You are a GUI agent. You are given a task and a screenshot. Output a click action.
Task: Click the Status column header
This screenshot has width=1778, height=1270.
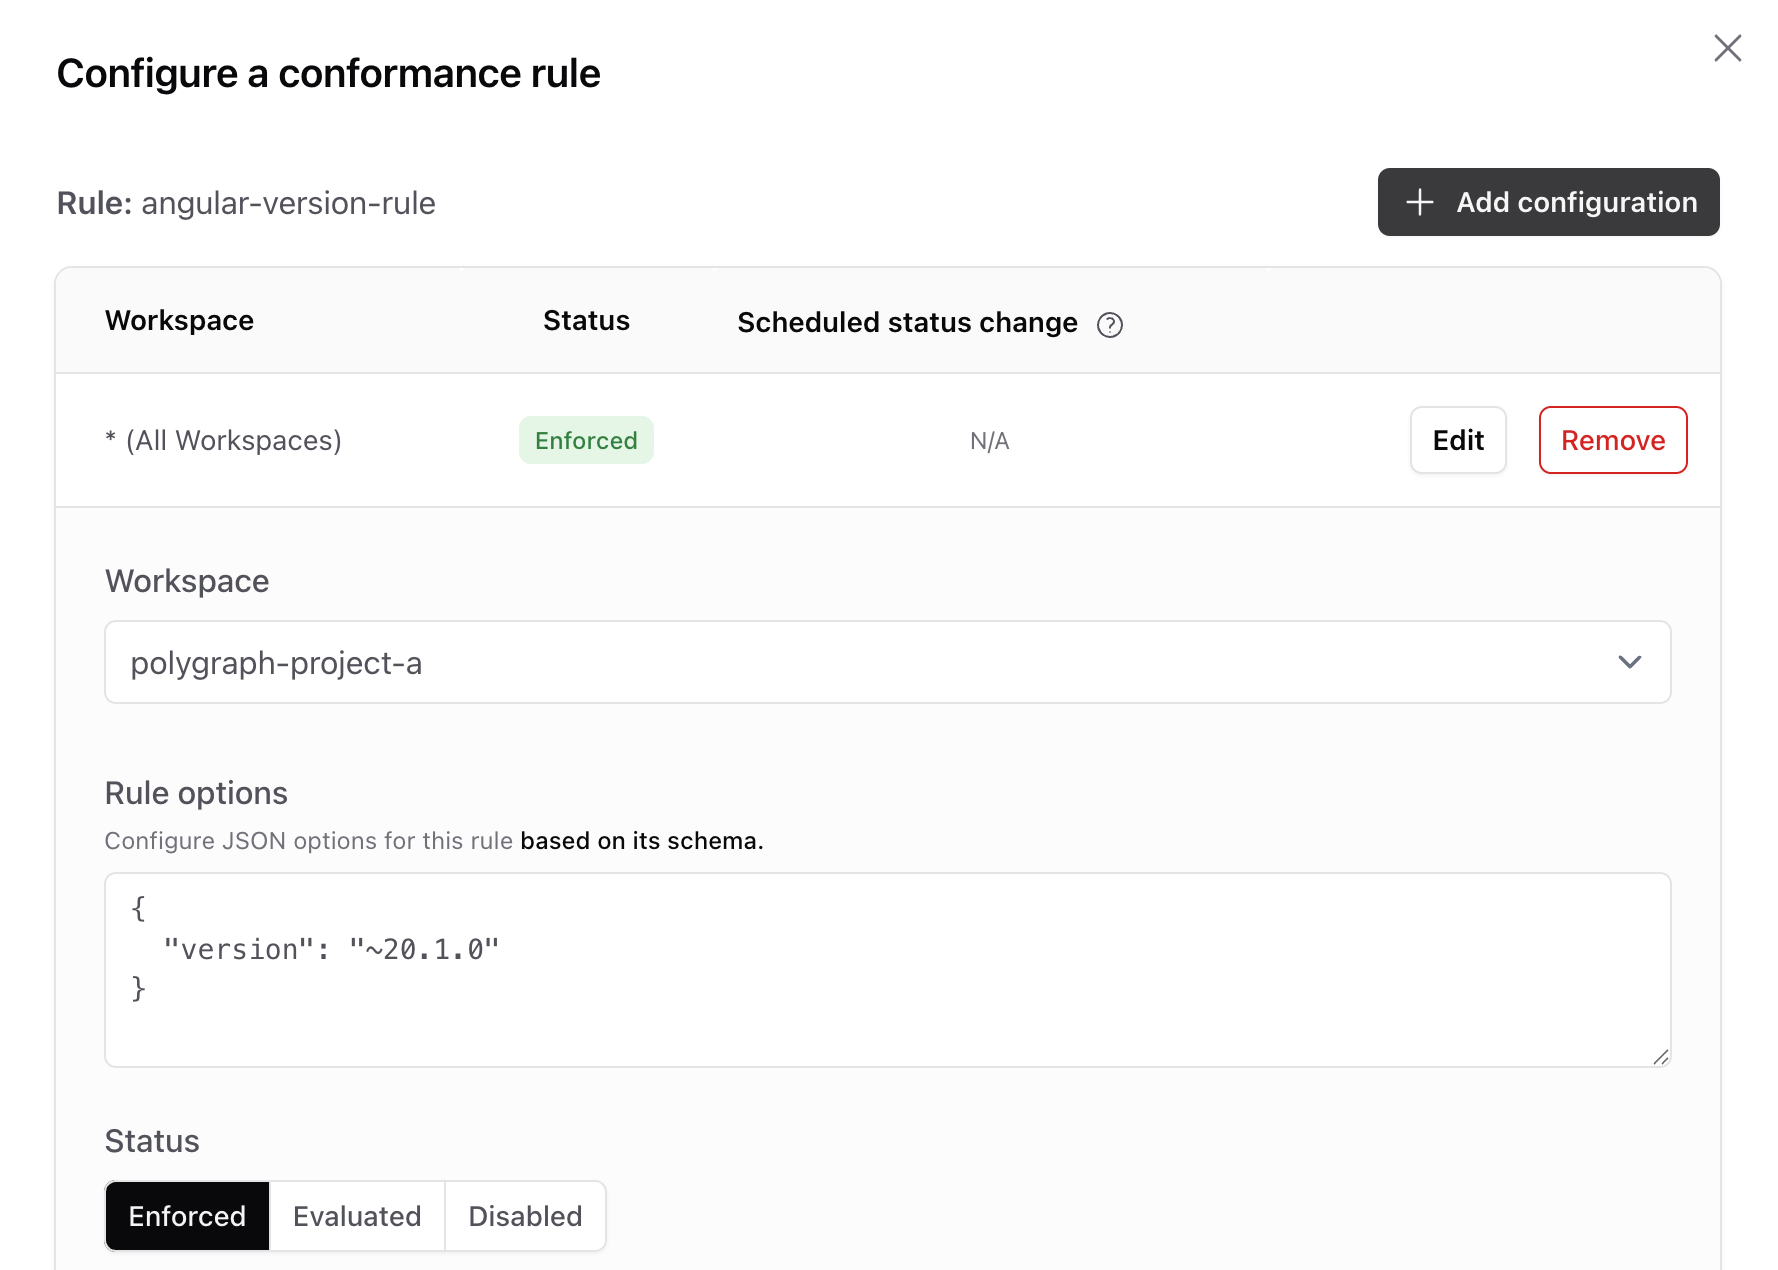[x=586, y=320]
